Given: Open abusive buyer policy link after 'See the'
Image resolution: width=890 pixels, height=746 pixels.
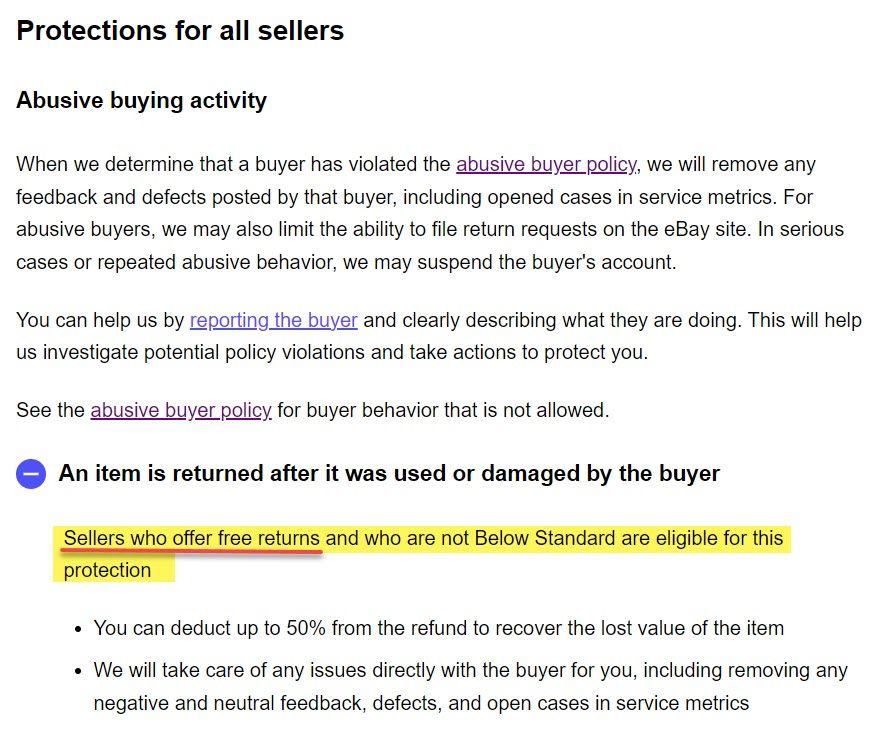Looking at the screenshot, I should (181, 410).
